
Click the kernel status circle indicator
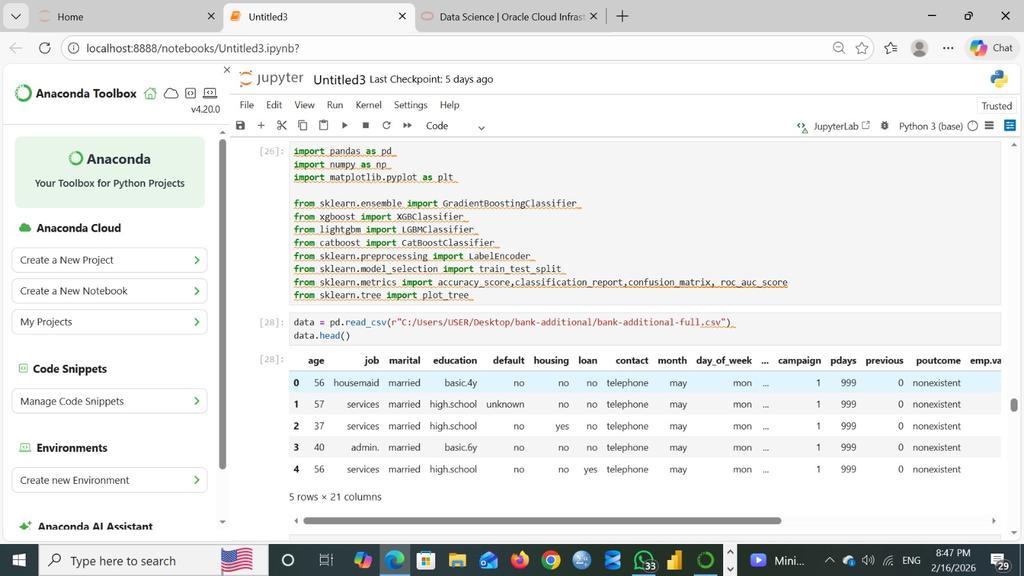pyautogui.click(x=972, y=126)
